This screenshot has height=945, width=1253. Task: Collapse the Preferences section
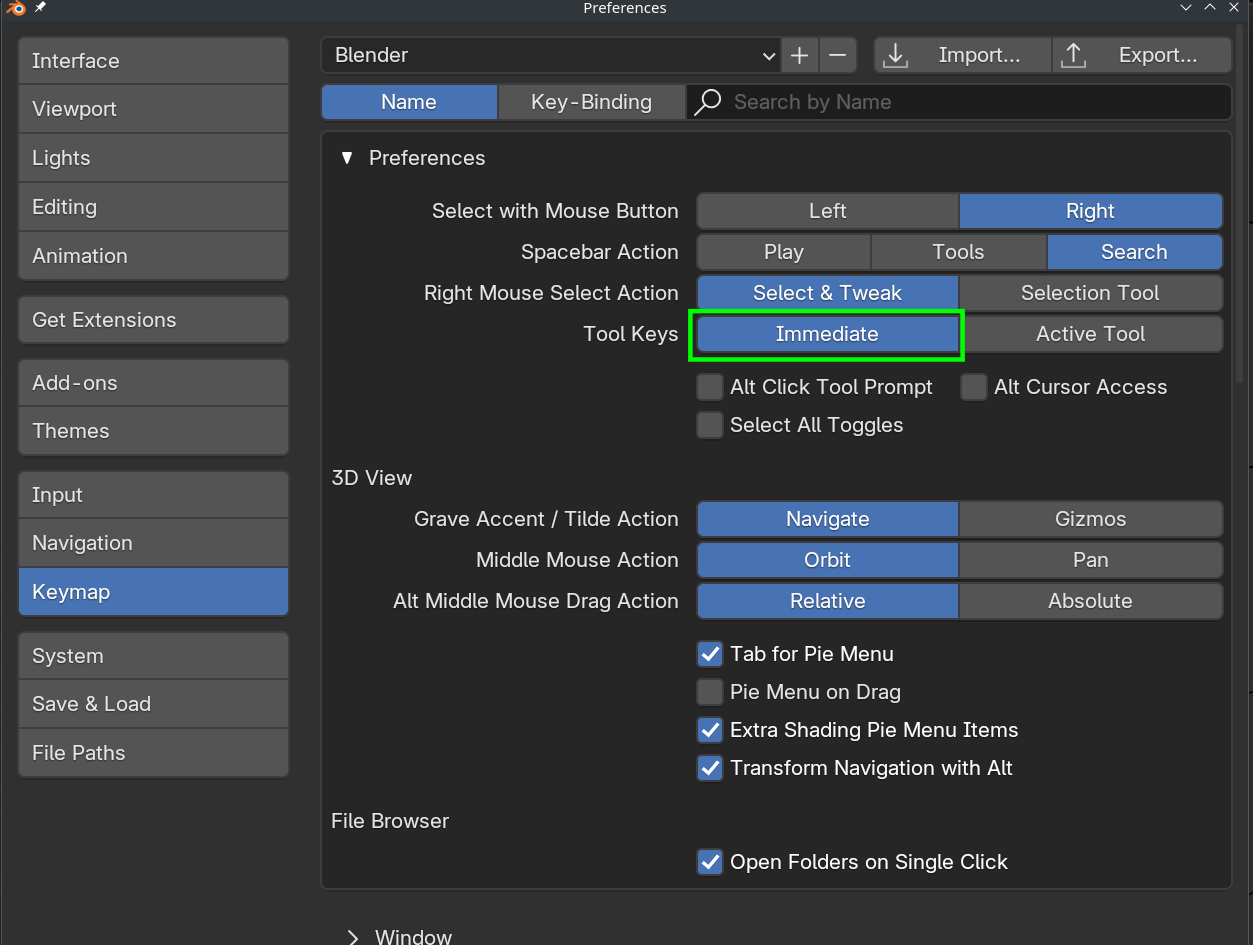click(x=347, y=158)
